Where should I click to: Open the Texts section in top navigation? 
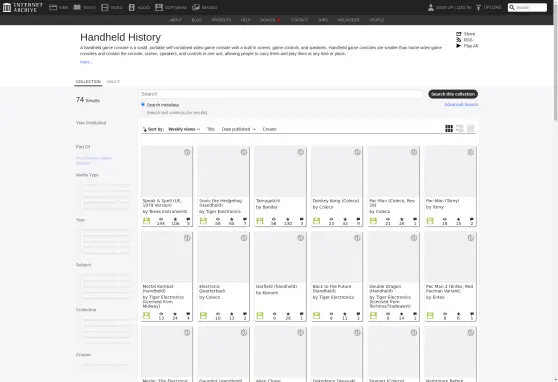84,7
